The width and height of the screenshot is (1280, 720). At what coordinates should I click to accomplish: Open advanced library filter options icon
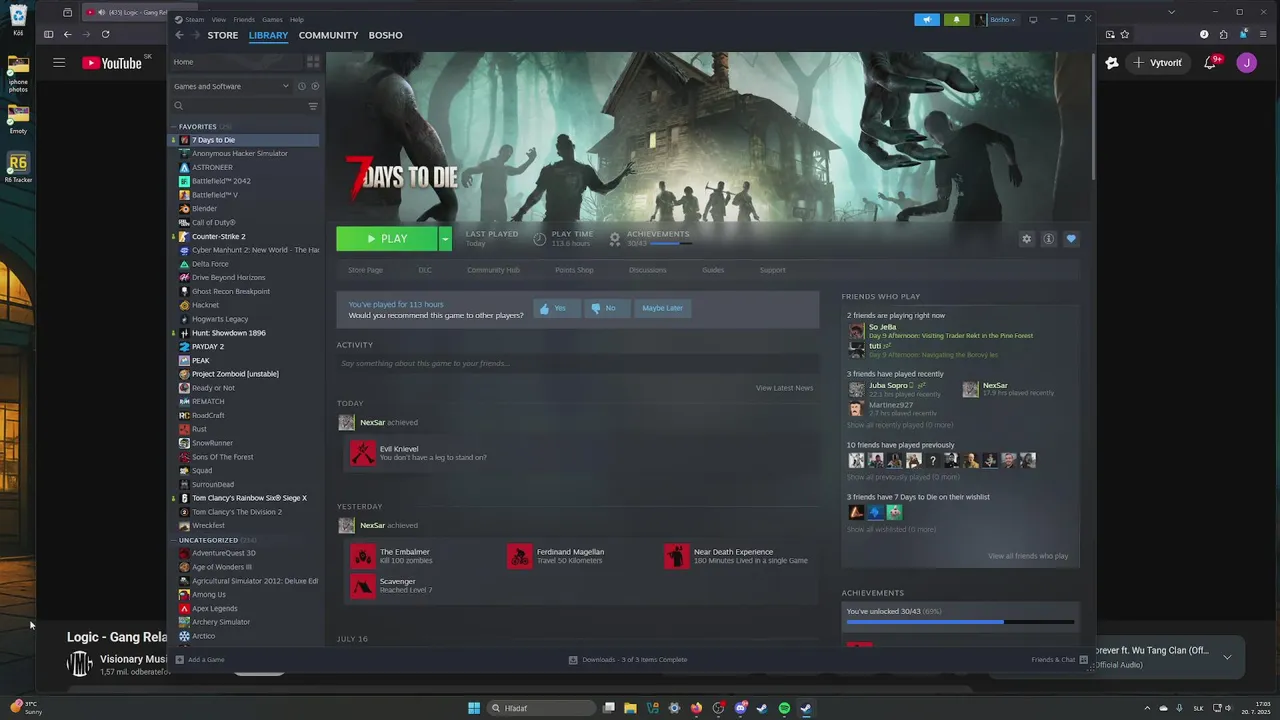[x=313, y=106]
